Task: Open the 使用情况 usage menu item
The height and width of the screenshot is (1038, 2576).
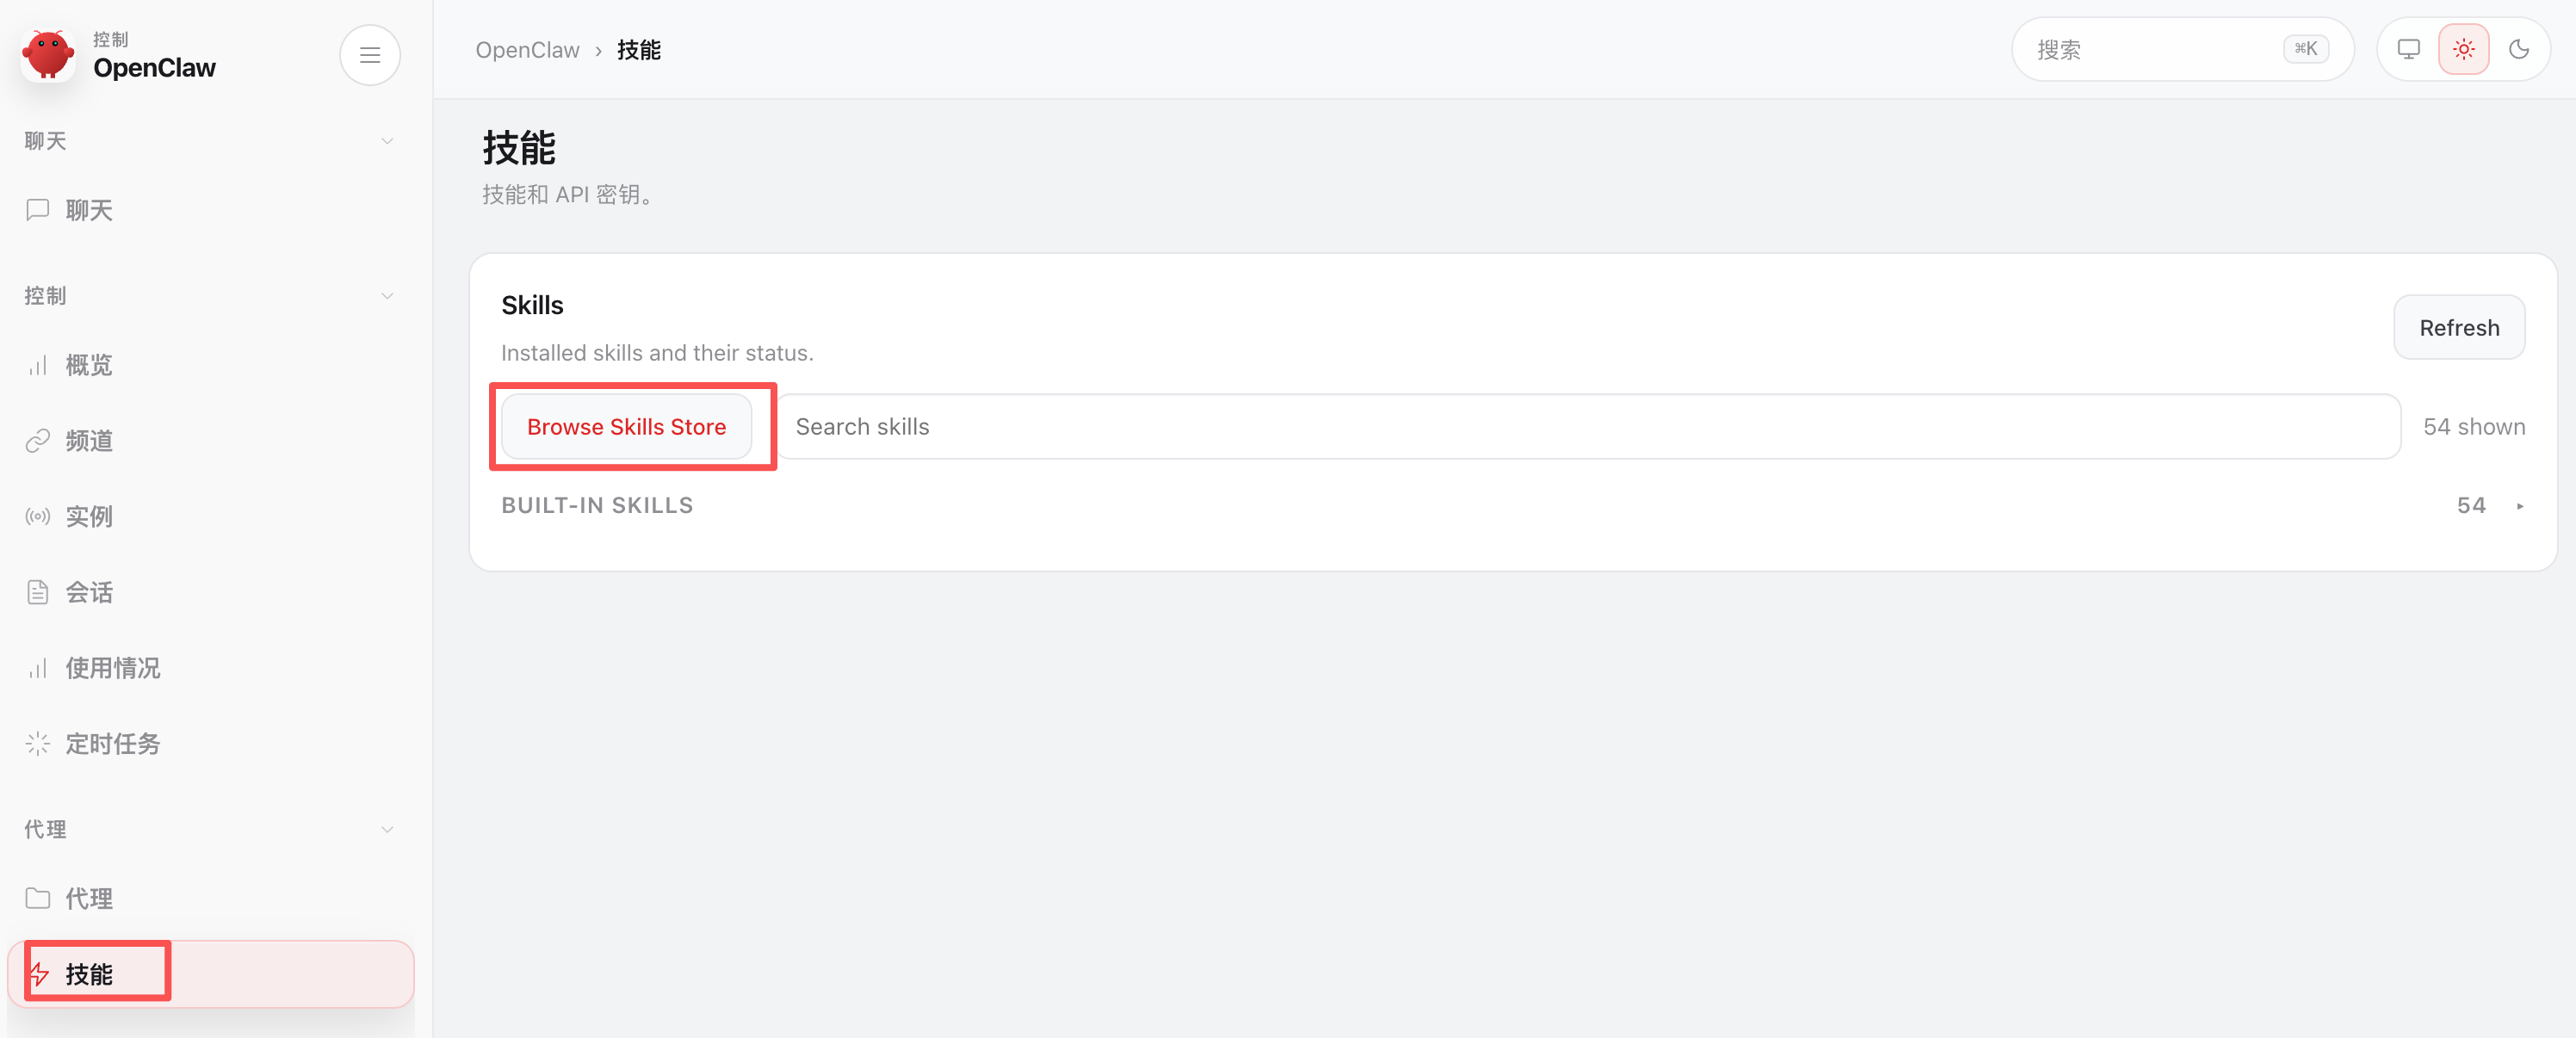Action: pos(112,668)
